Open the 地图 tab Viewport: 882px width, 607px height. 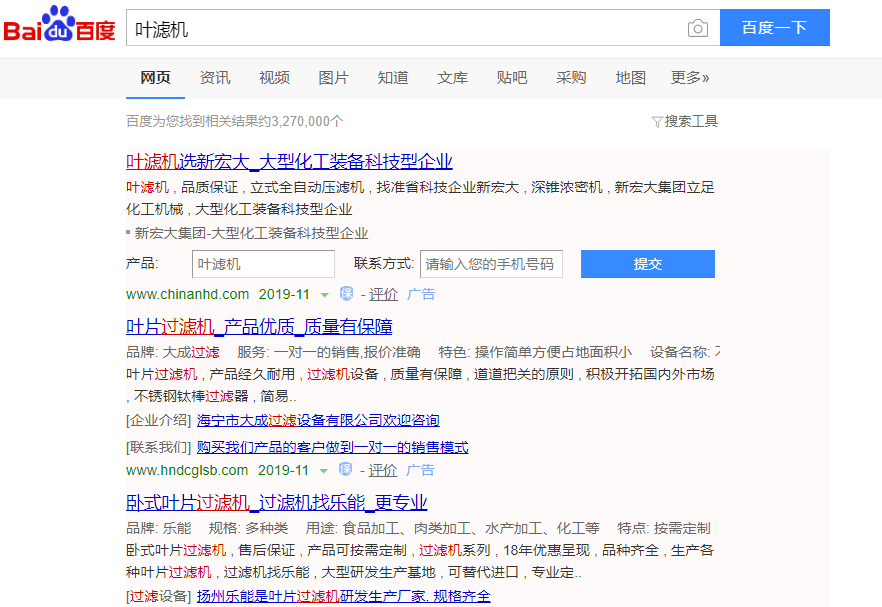pyautogui.click(x=631, y=78)
